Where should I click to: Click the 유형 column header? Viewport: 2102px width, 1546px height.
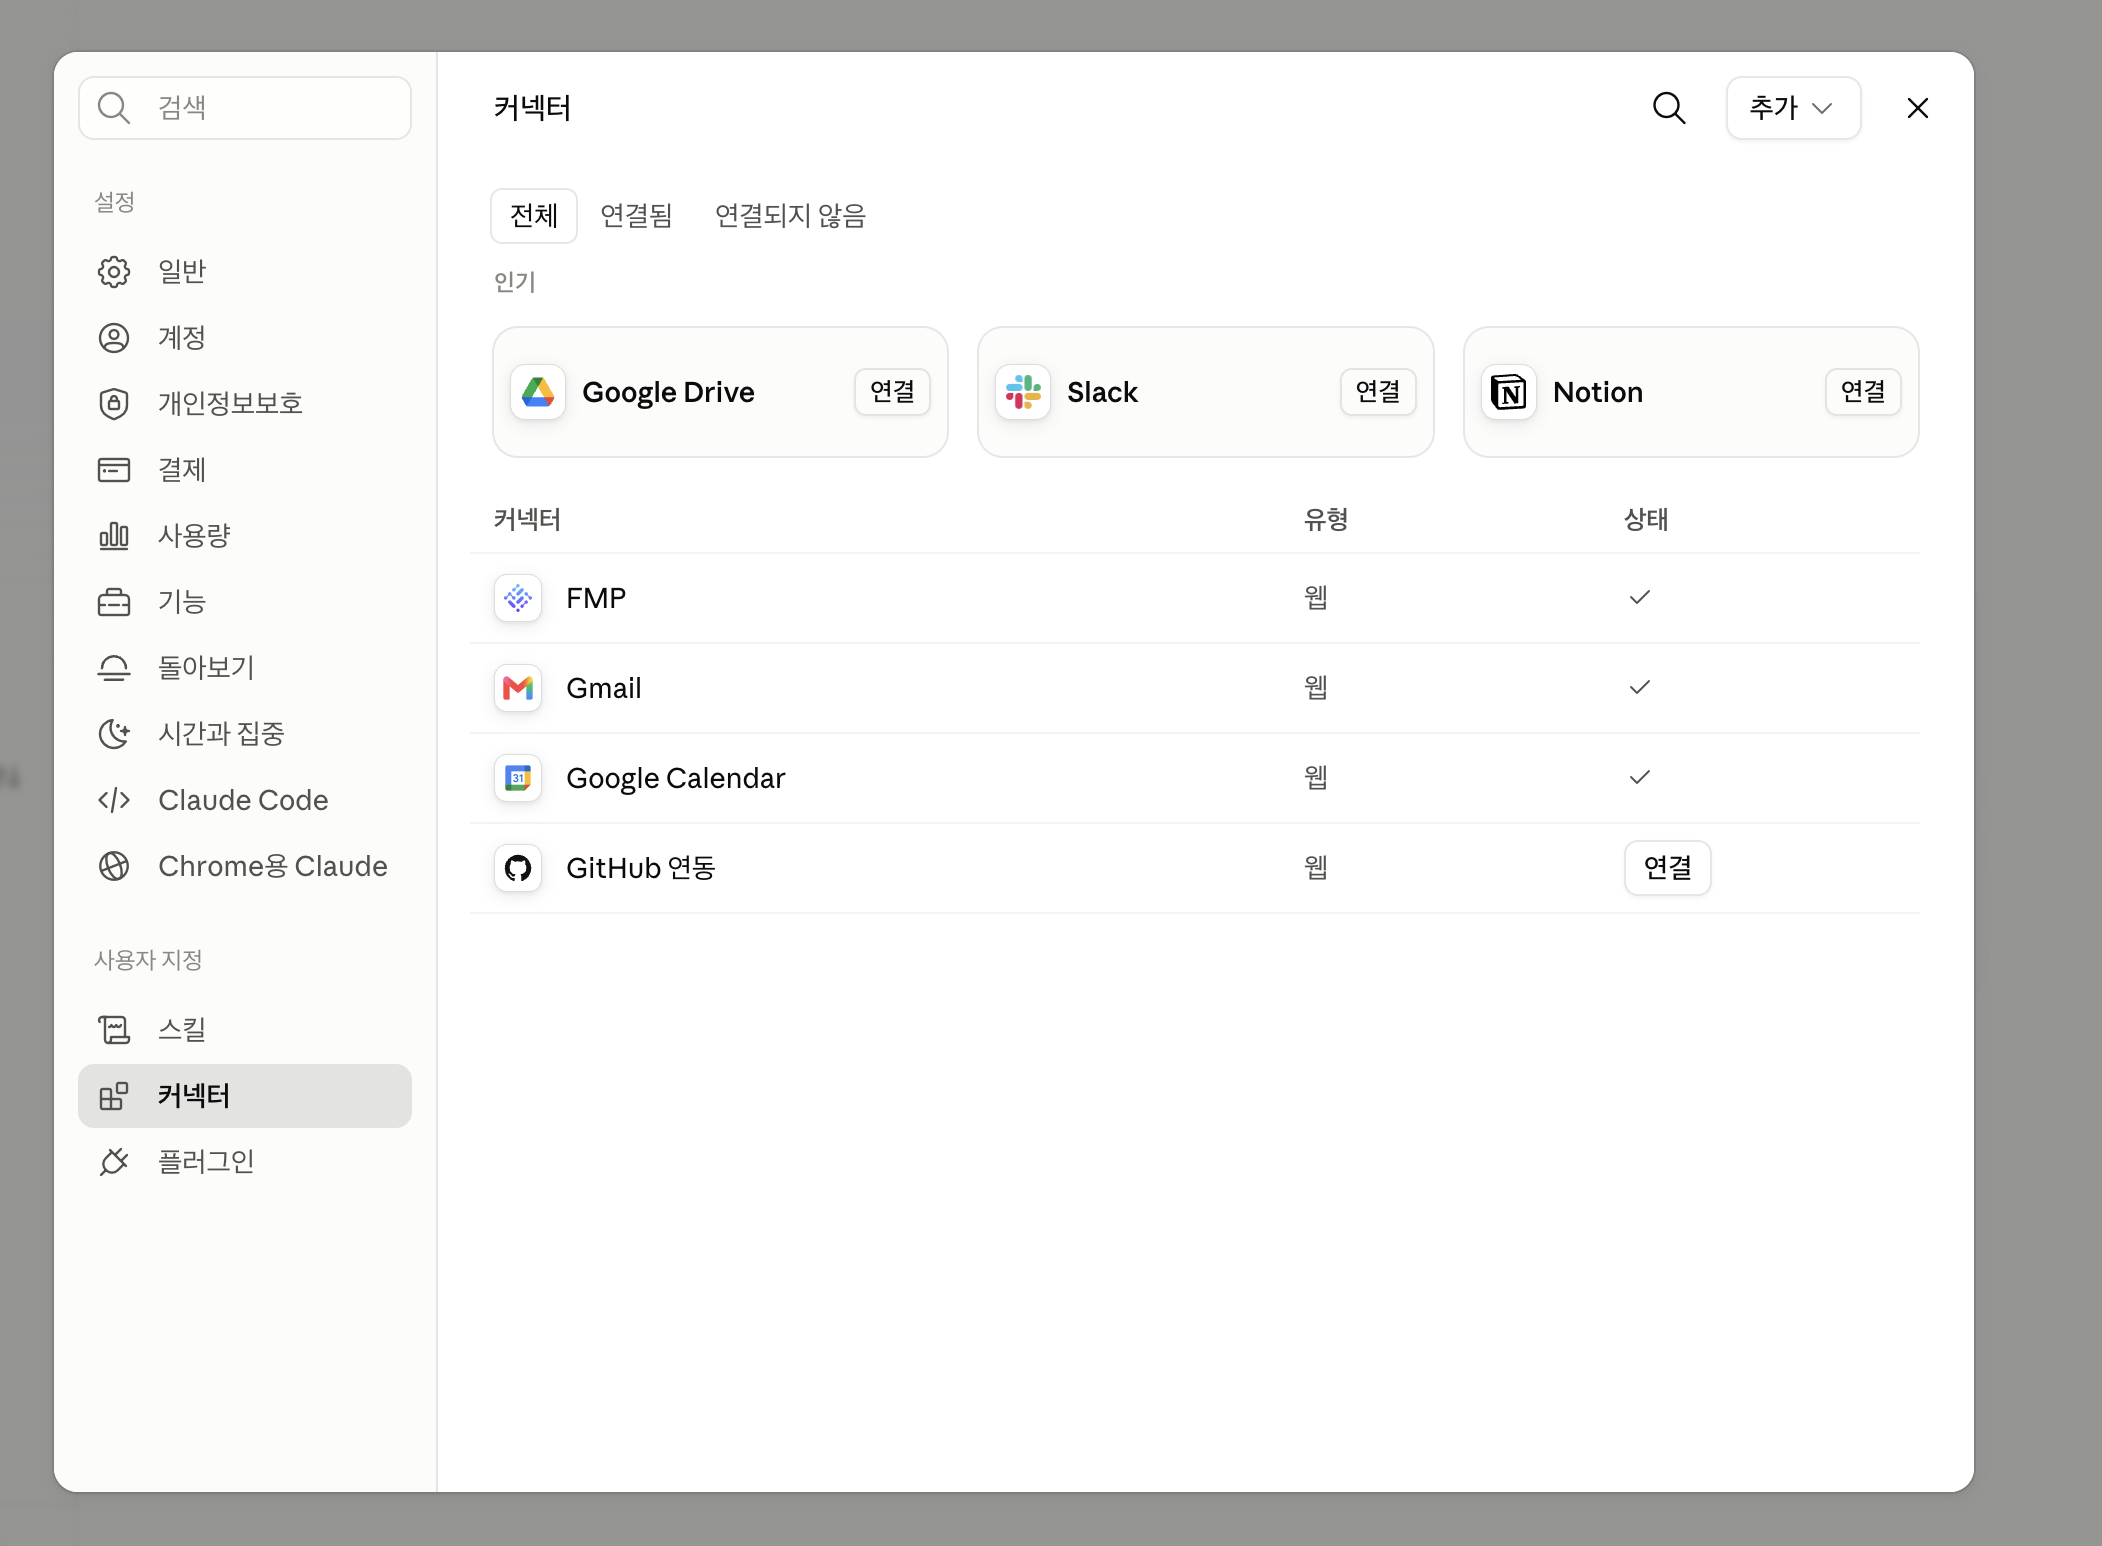(x=1326, y=519)
